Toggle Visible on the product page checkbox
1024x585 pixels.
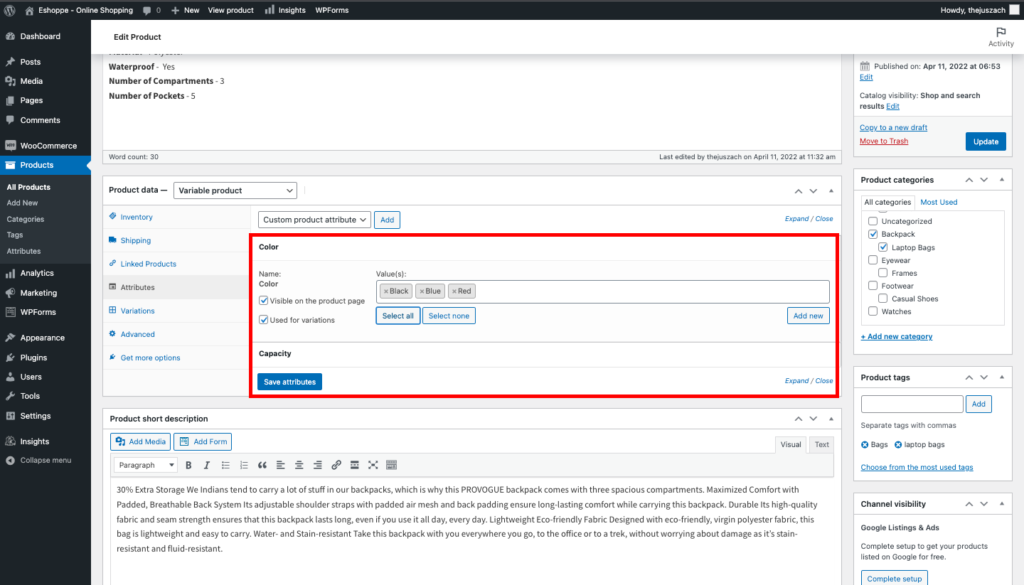(264, 300)
